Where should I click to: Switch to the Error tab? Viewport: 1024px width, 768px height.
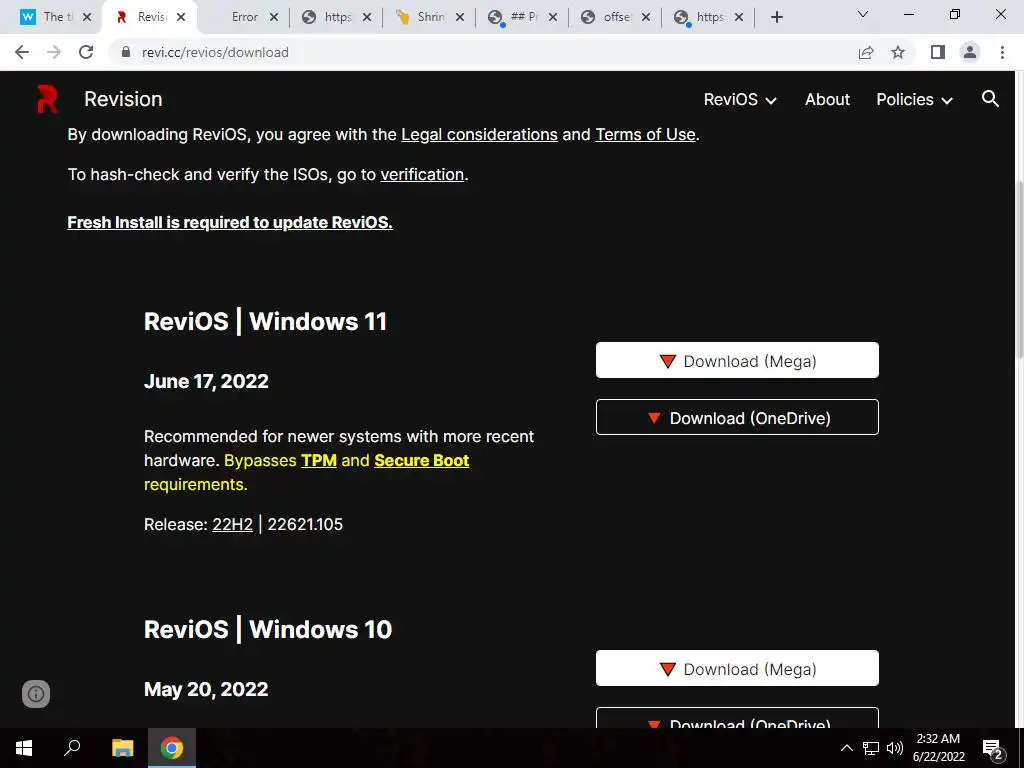[244, 17]
